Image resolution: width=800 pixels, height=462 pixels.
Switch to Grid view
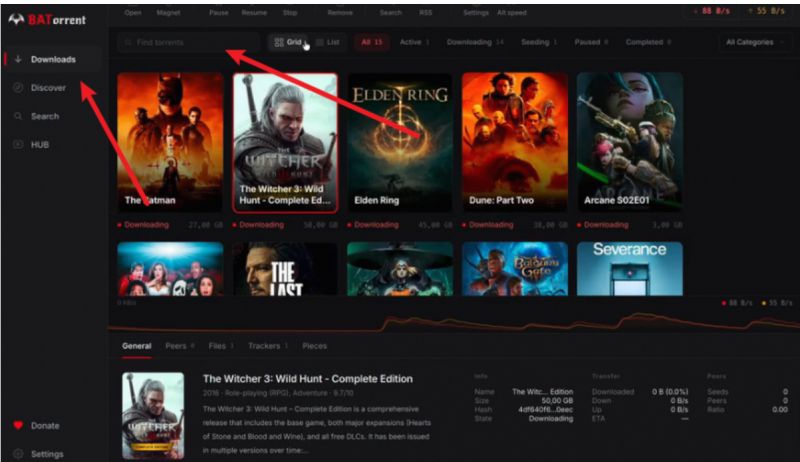pos(288,42)
